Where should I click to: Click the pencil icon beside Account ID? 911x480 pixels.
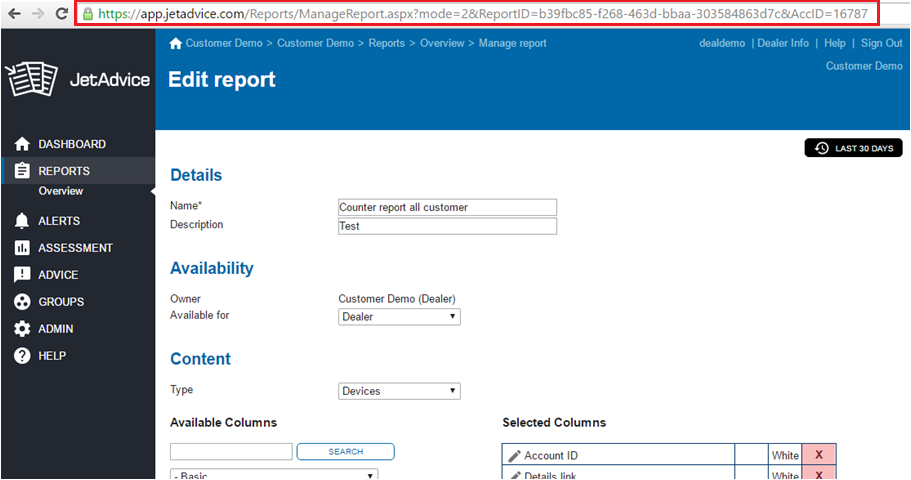(514, 456)
